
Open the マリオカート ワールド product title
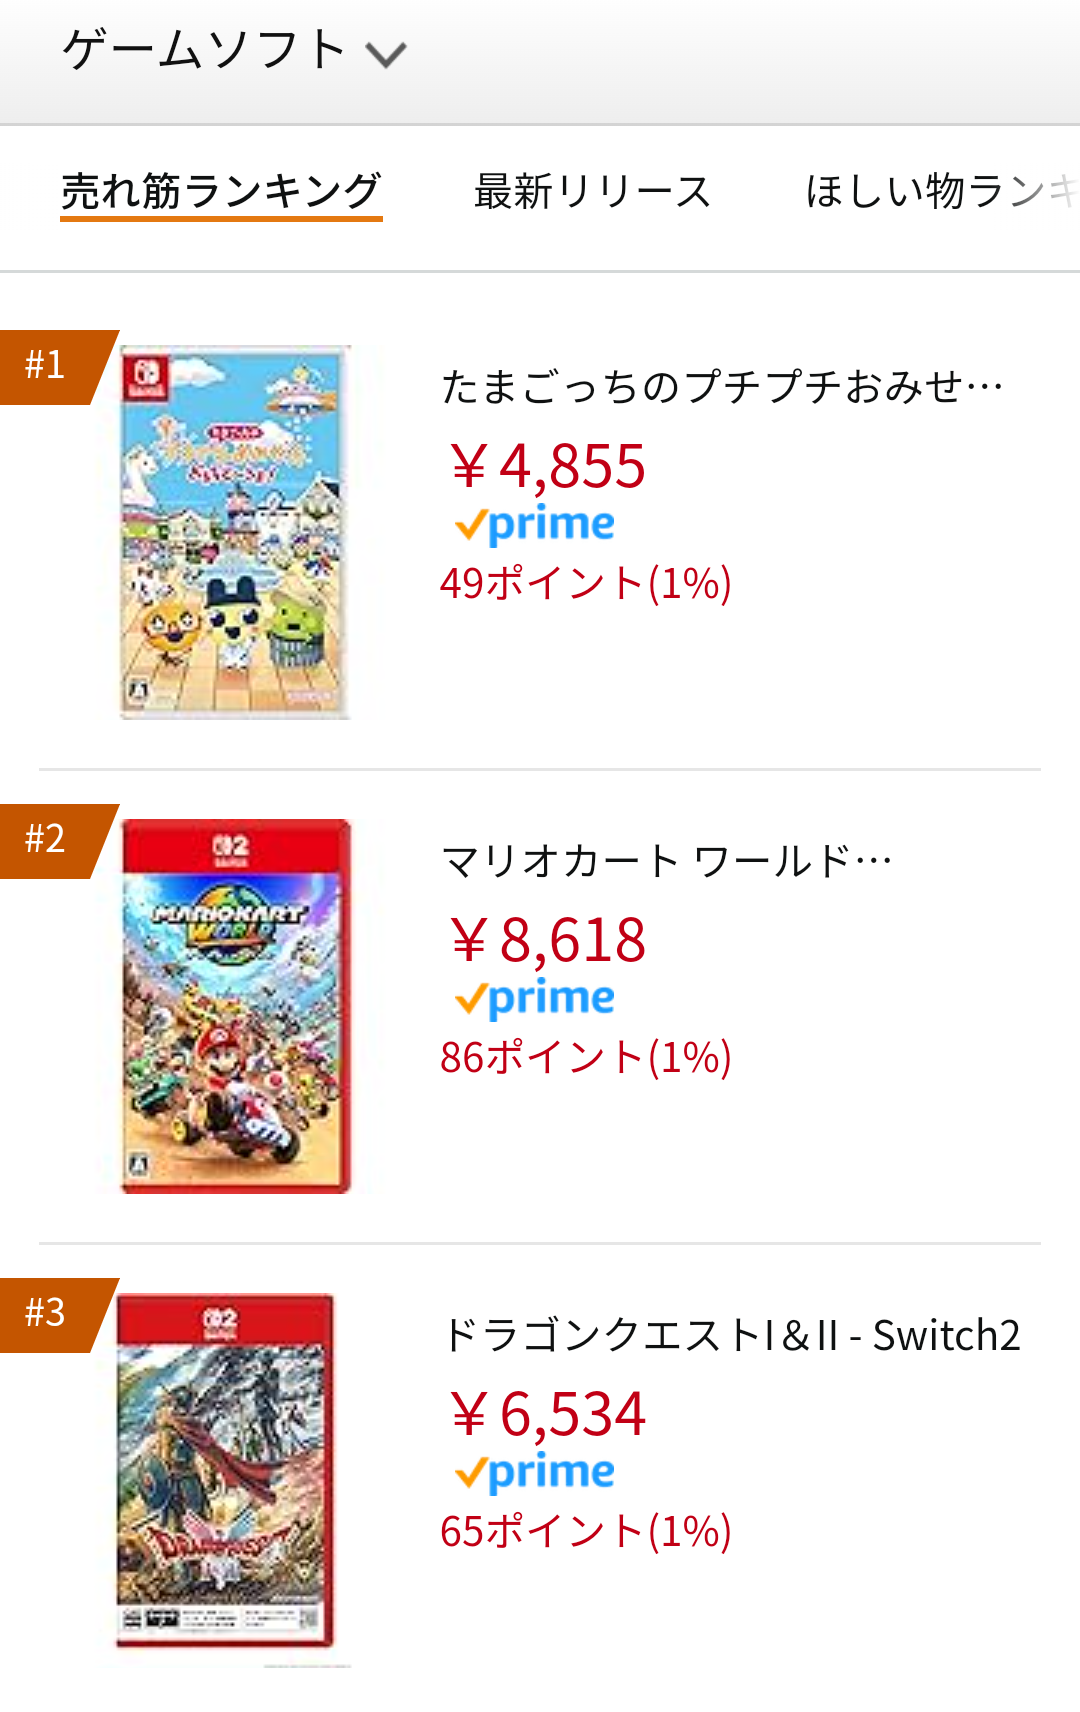(667, 861)
